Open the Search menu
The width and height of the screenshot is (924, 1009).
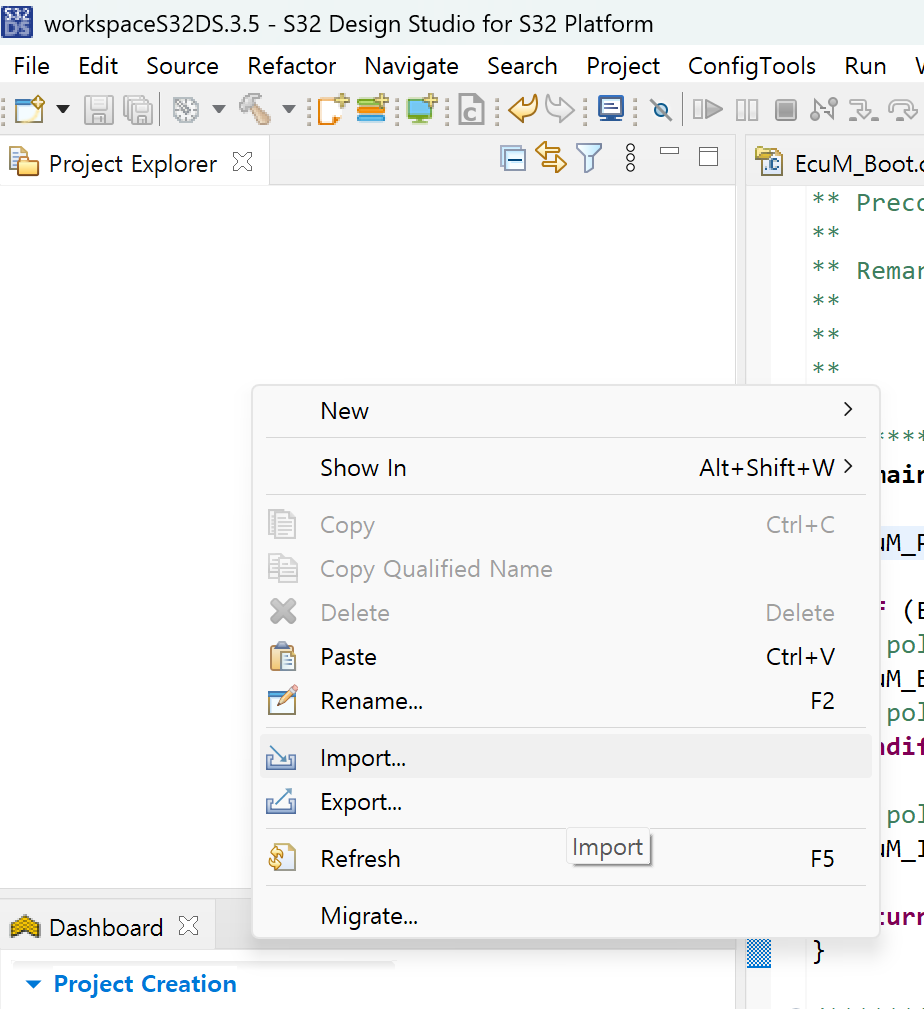[x=522, y=66]
